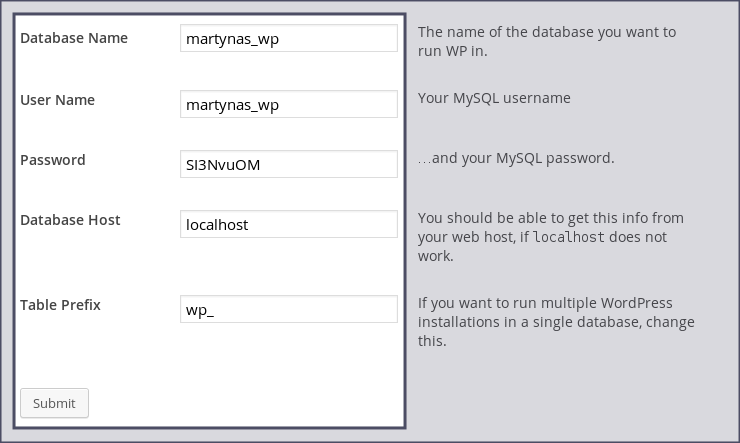Focus the Database Name input field
Image resolution: width=740 pixels, height=443 pixels.
click(x=288, y=39)
